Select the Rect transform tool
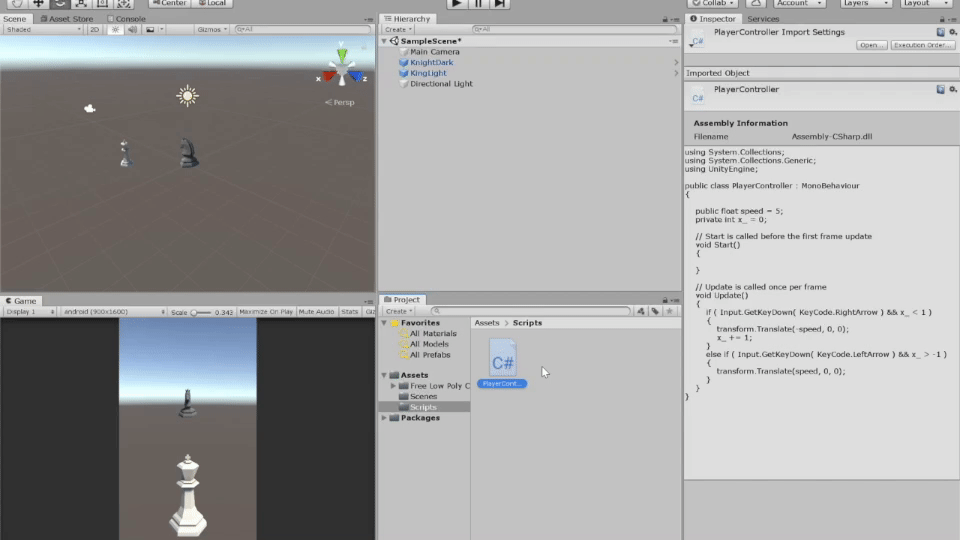The height and width of the screenshot is (540, 960). 103,3
